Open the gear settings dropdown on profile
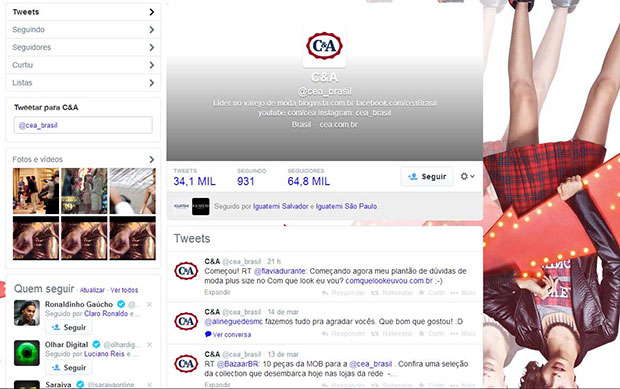This screenshot has width=620, height=389. click(x=467, y=176)
